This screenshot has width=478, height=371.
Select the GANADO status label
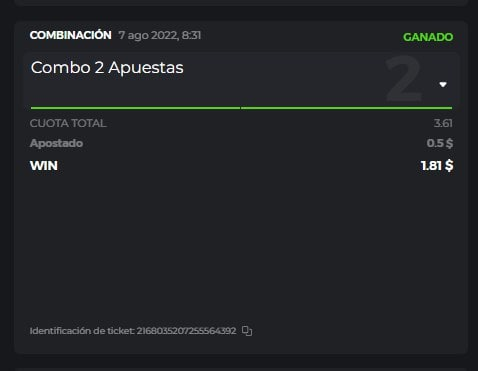click(428, 37)
